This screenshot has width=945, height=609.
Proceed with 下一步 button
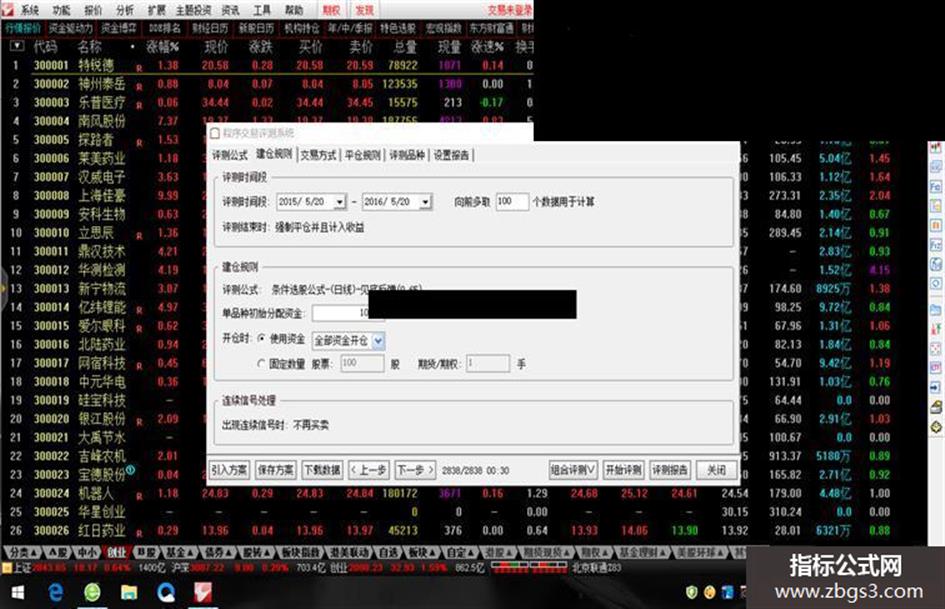415,470
